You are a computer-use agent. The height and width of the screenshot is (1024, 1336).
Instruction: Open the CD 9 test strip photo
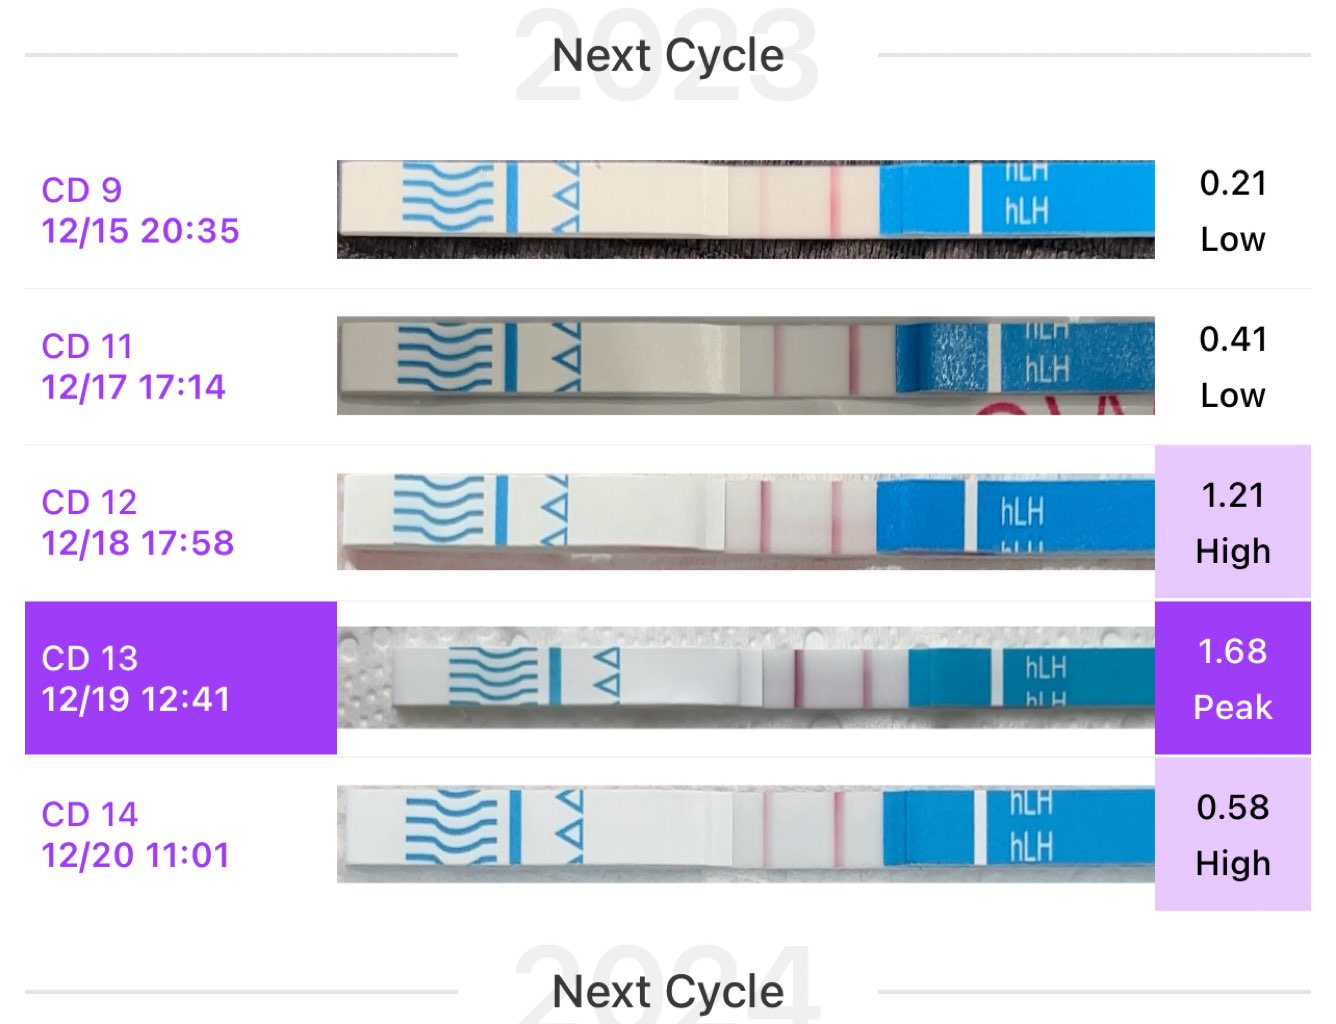pos(745,210)
